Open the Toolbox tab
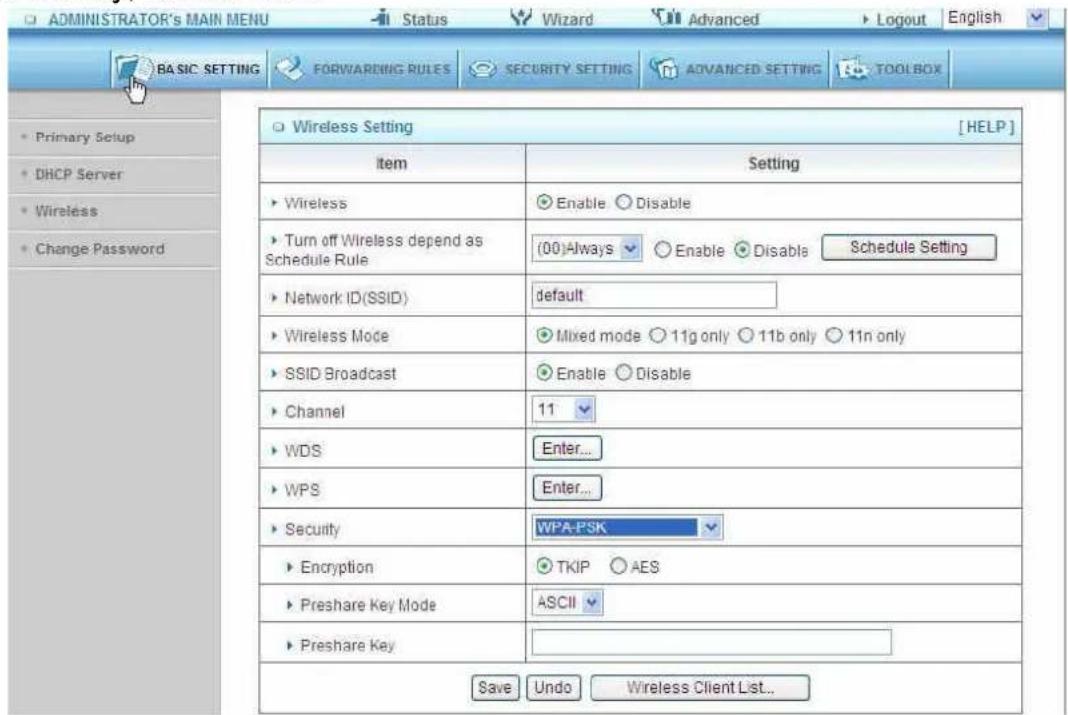 coord(891,69)
